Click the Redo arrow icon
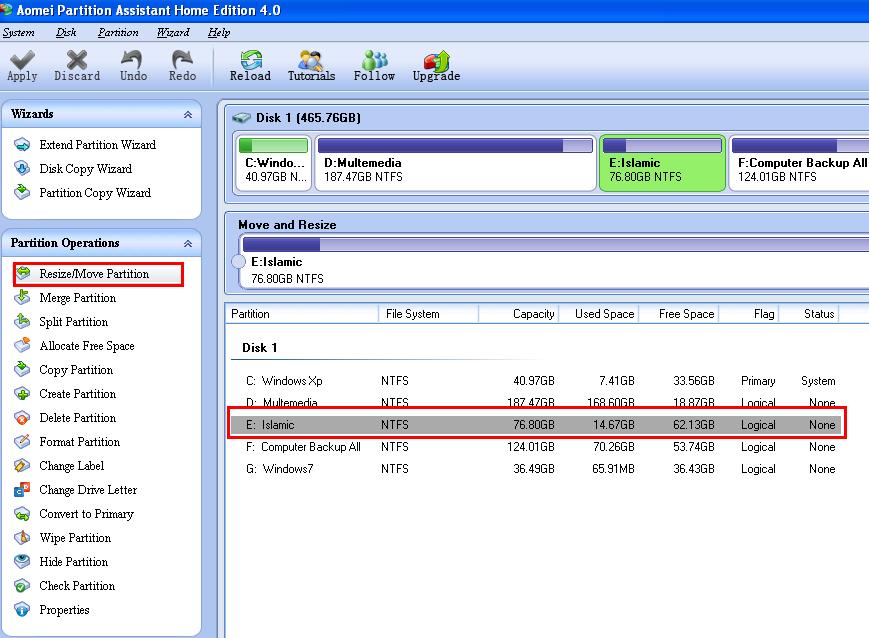Screen dimensions: 869x638 (182, 59)
